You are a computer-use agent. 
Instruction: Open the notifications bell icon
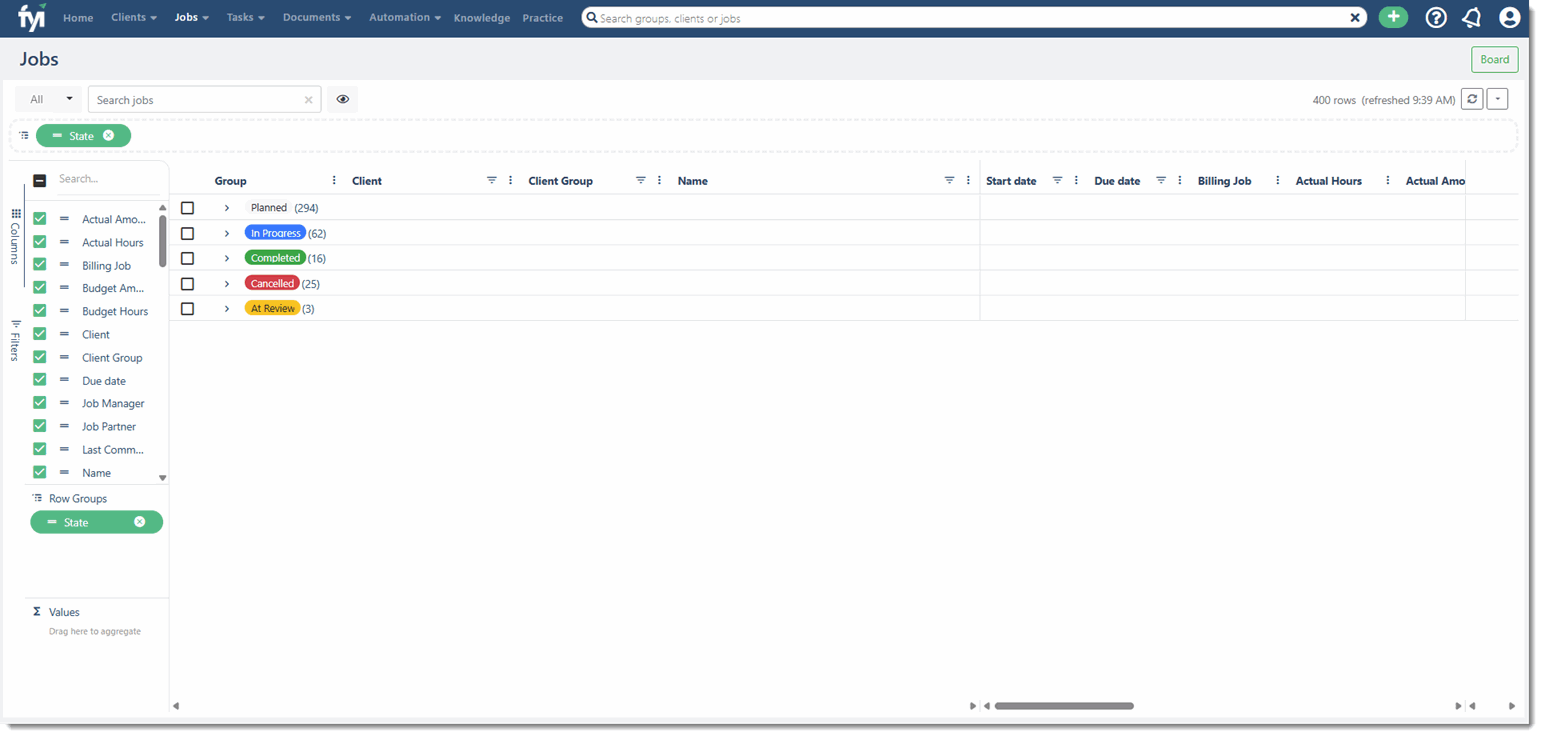[x=1471, y=17]
